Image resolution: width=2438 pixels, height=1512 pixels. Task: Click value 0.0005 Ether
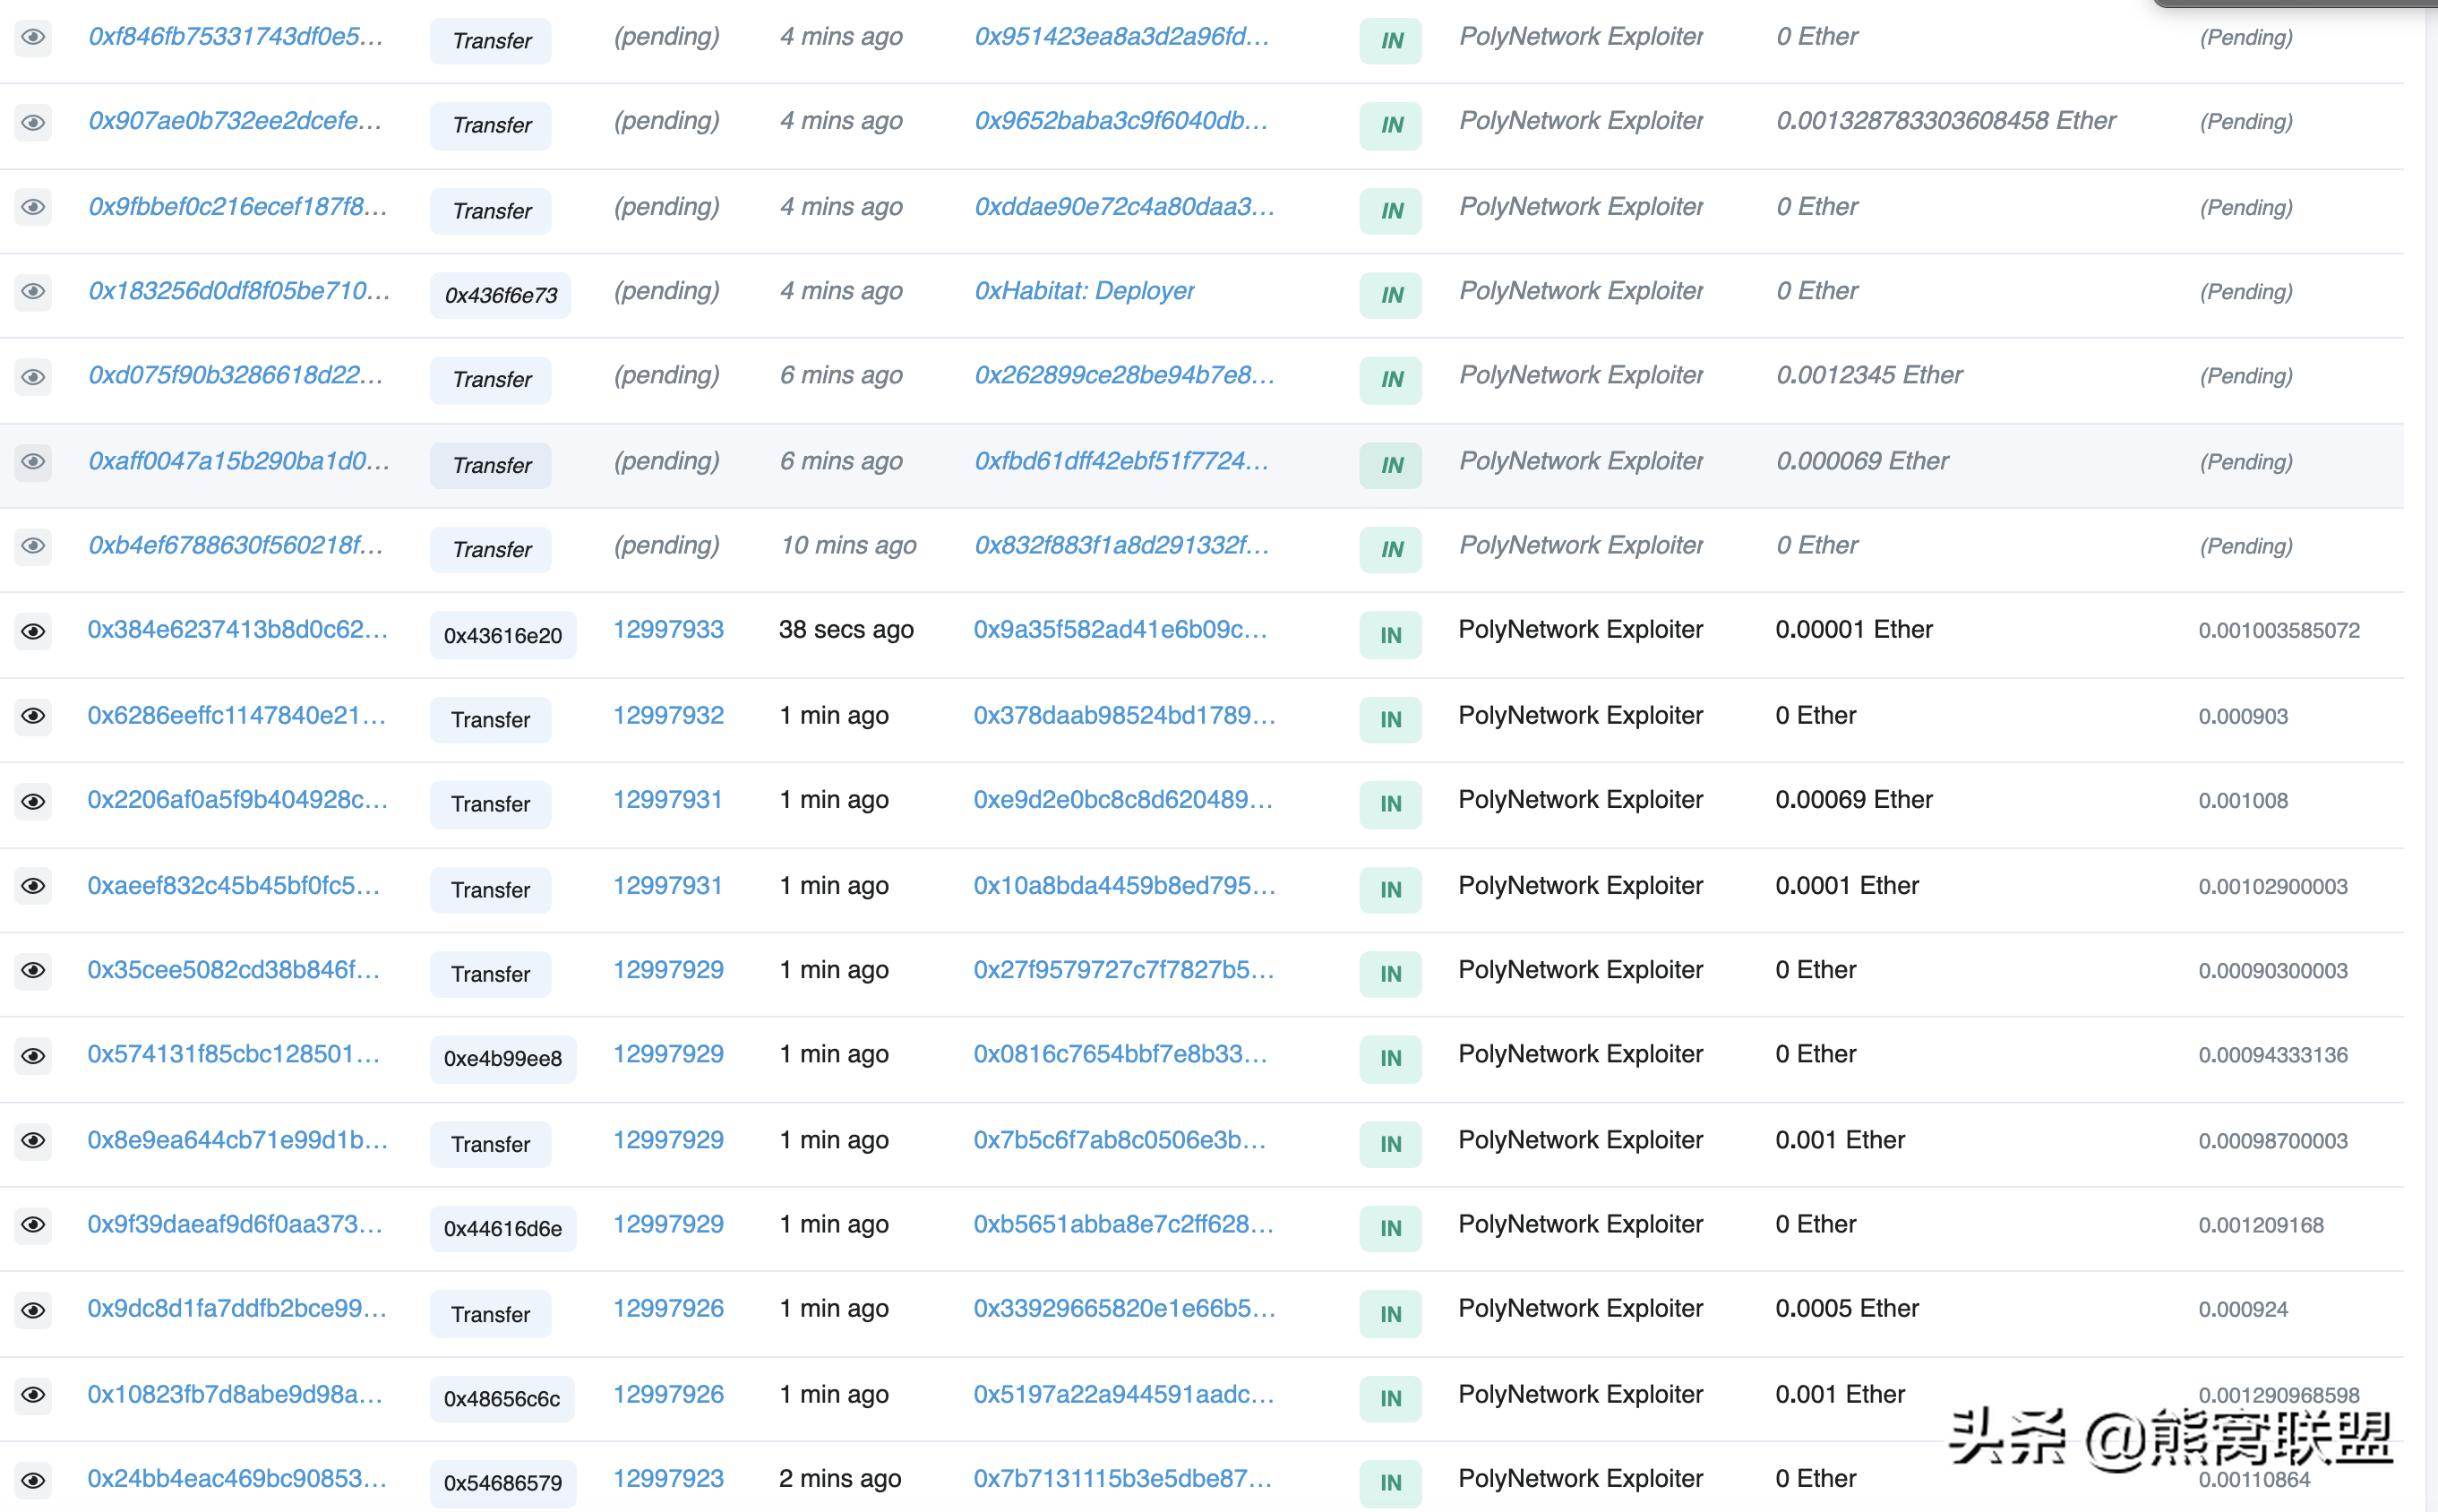pyautogui.click(x=1847, y=1308)
